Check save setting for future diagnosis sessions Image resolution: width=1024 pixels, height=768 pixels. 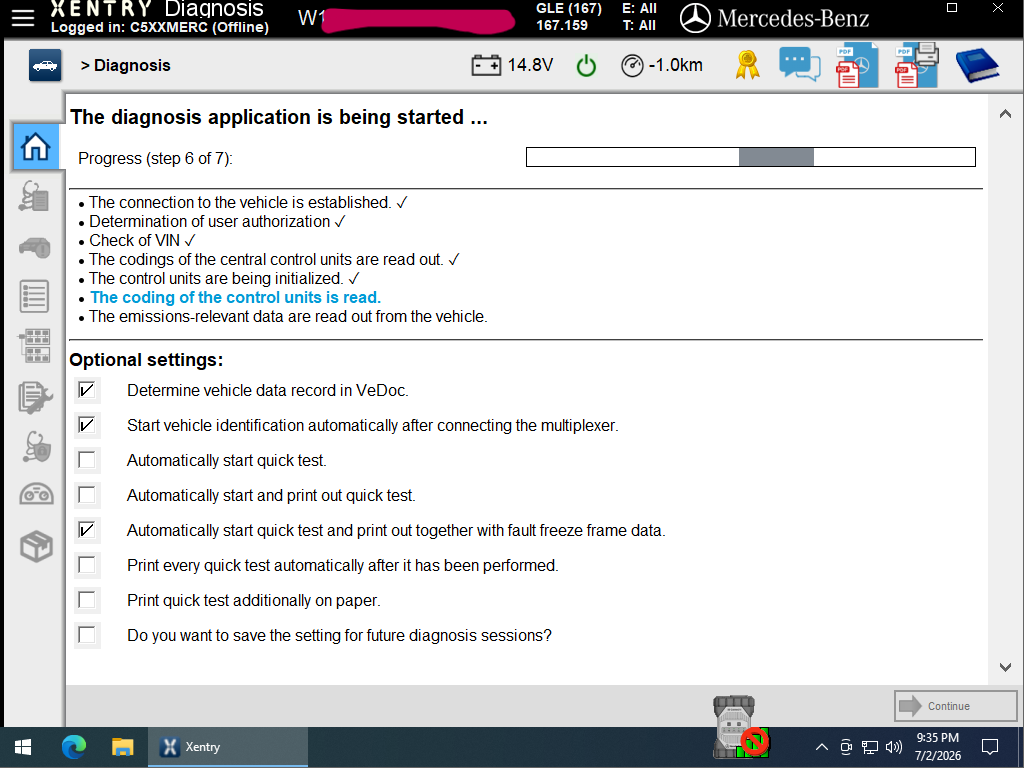point(87,635)
